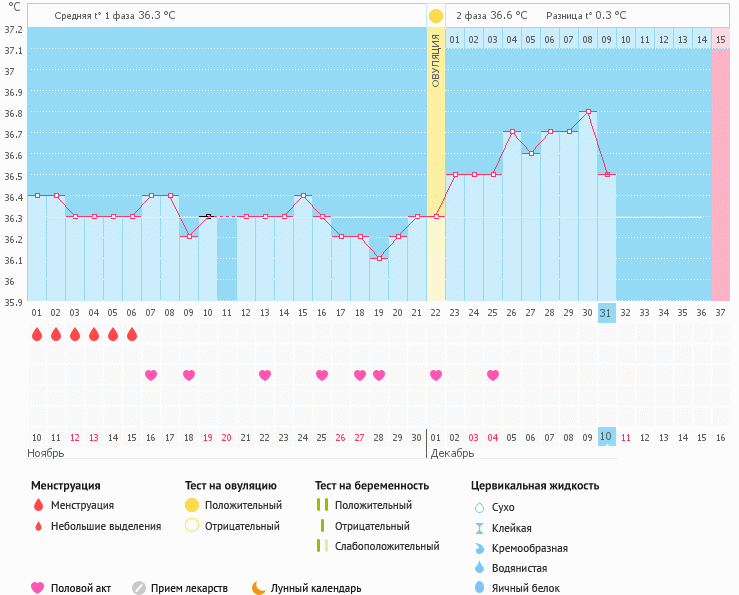This screenshot has width=739, height=595.
Task: Click the Яичный белок drop icon
Action: [479, 588]
